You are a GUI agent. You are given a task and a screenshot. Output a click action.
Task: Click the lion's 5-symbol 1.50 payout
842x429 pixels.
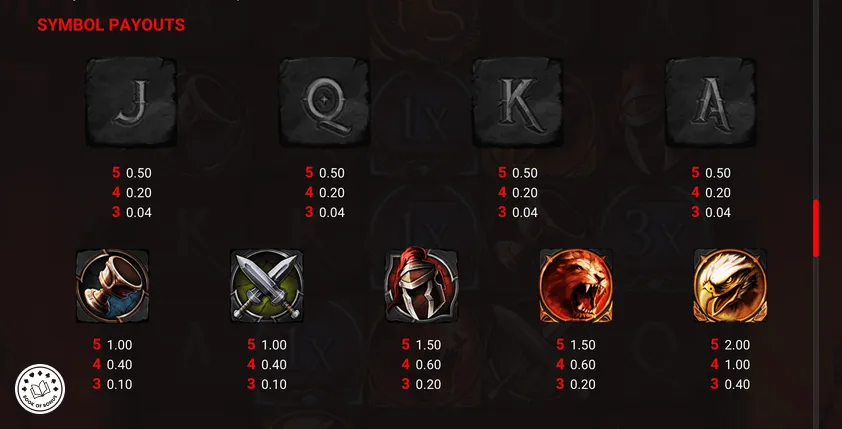pyautogui.click(x=583, y=345)
